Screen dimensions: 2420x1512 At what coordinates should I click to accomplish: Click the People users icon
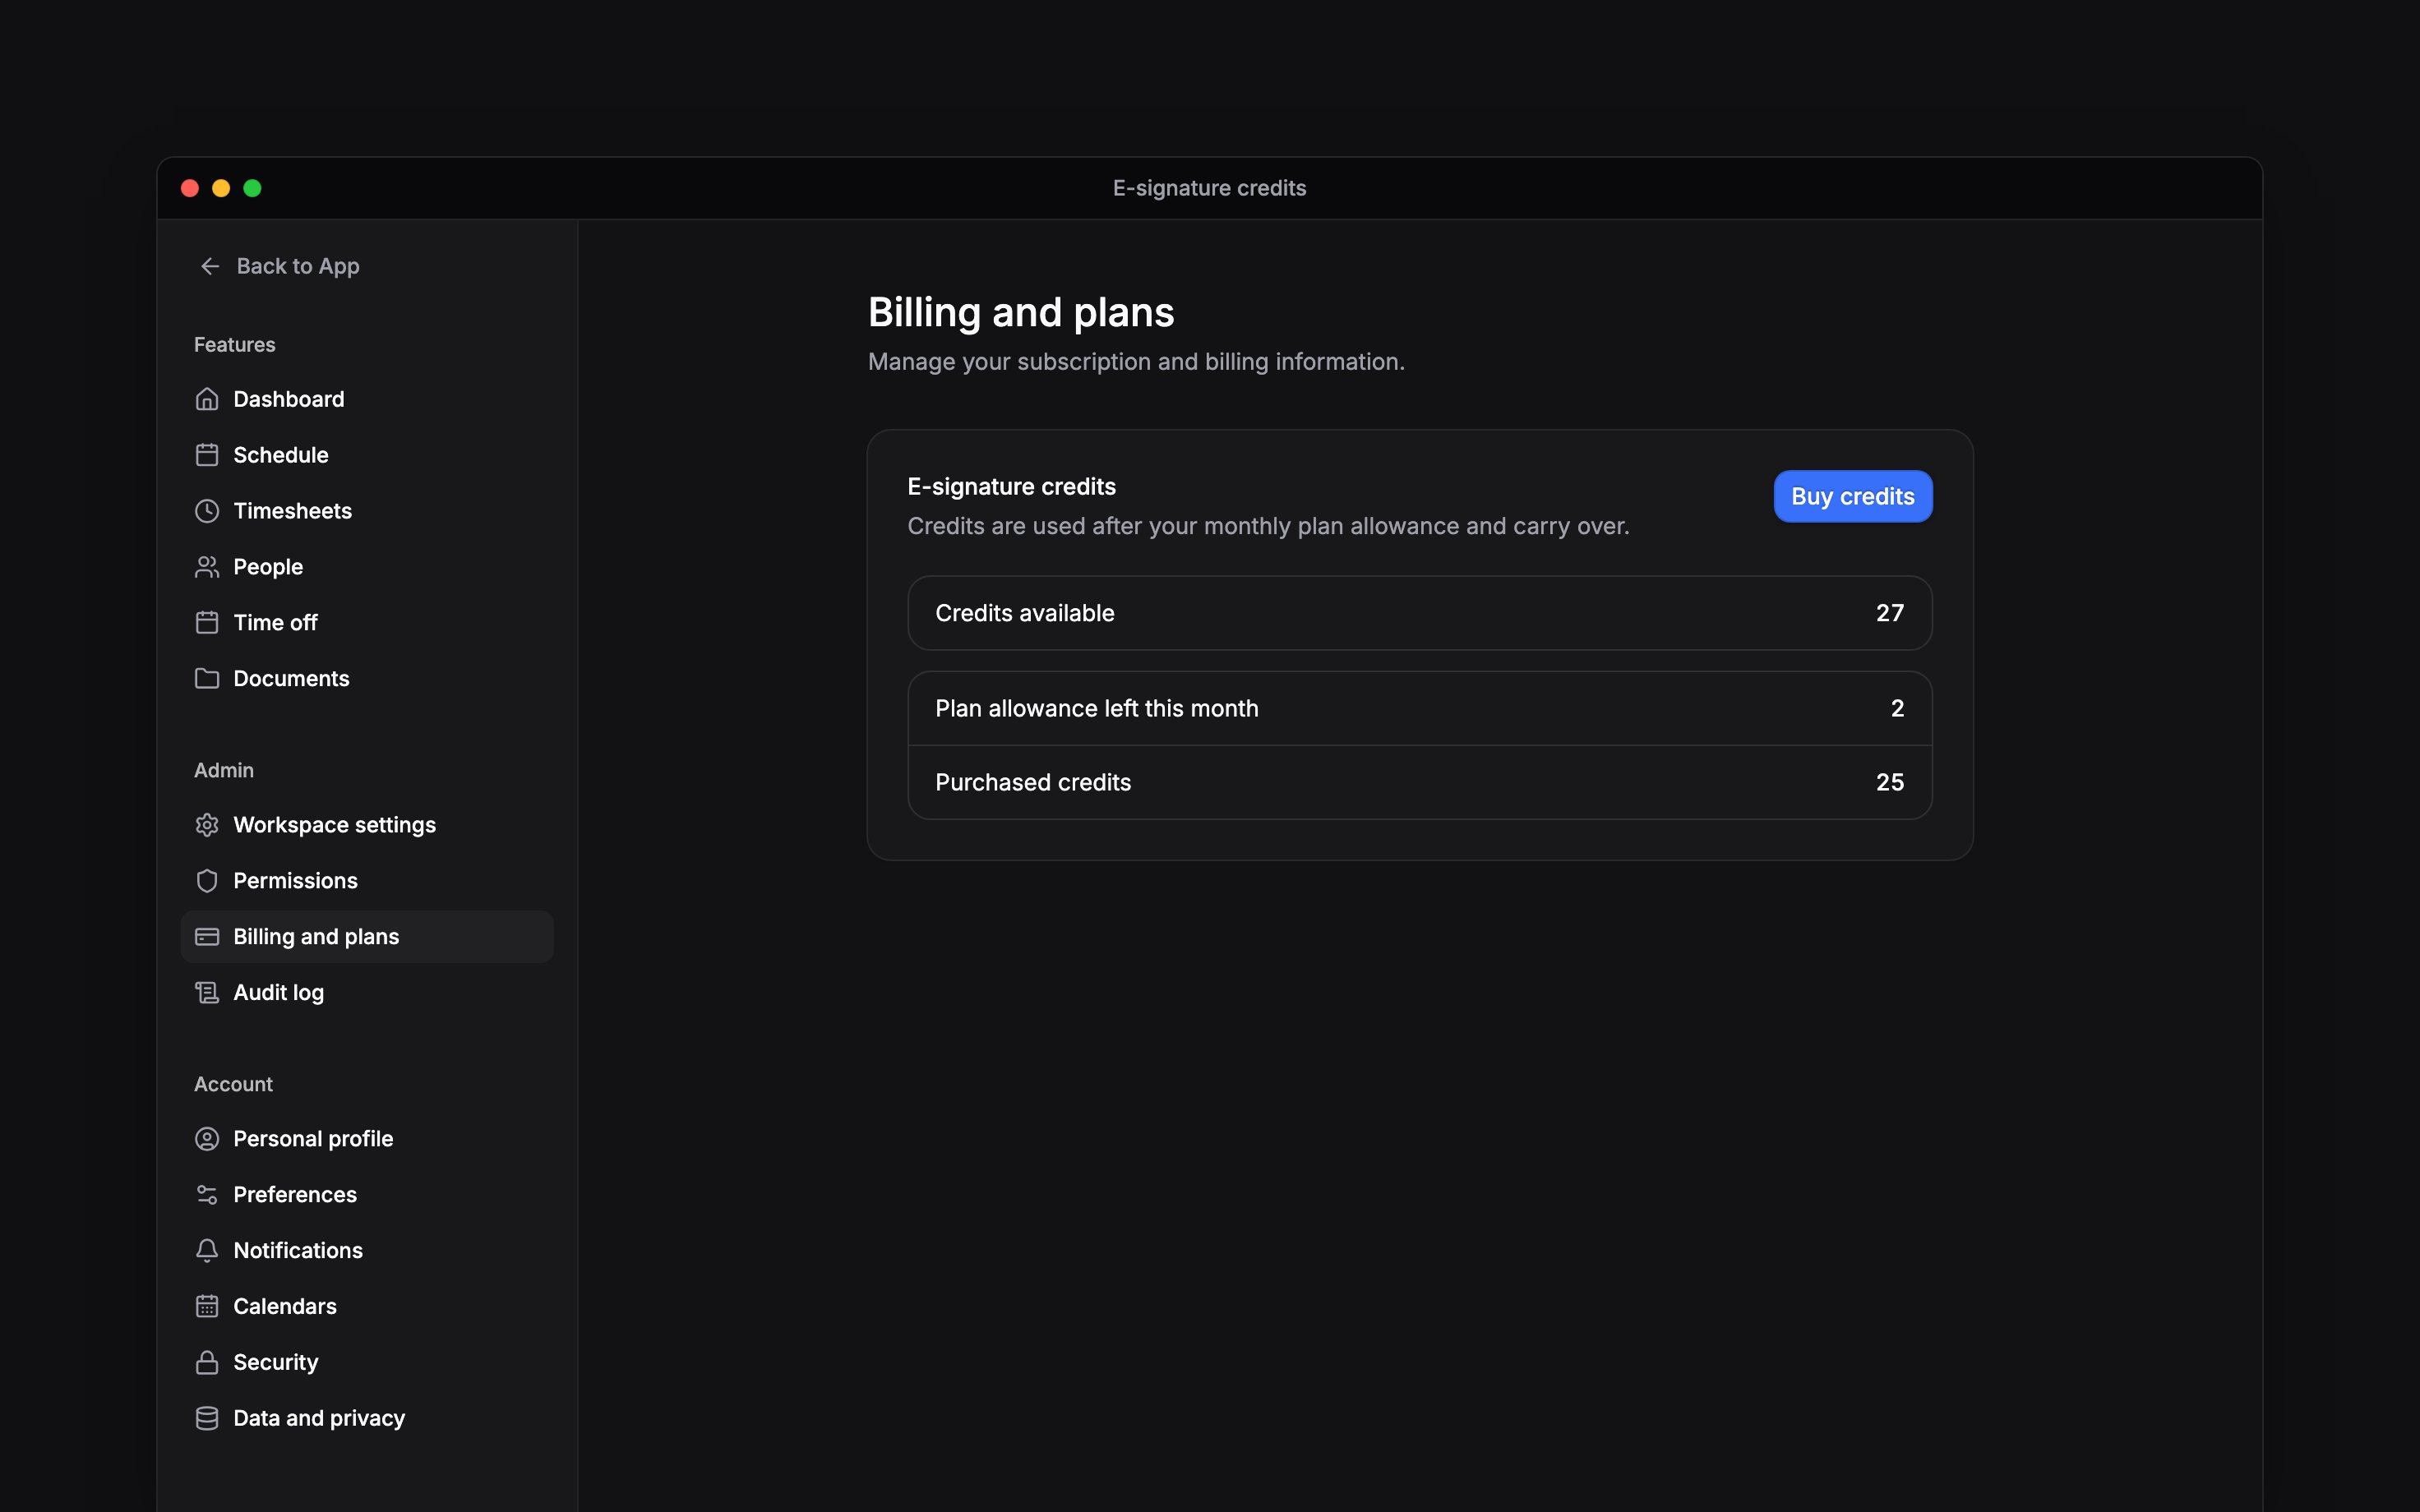pyautogui.click(x=207, y=567)
